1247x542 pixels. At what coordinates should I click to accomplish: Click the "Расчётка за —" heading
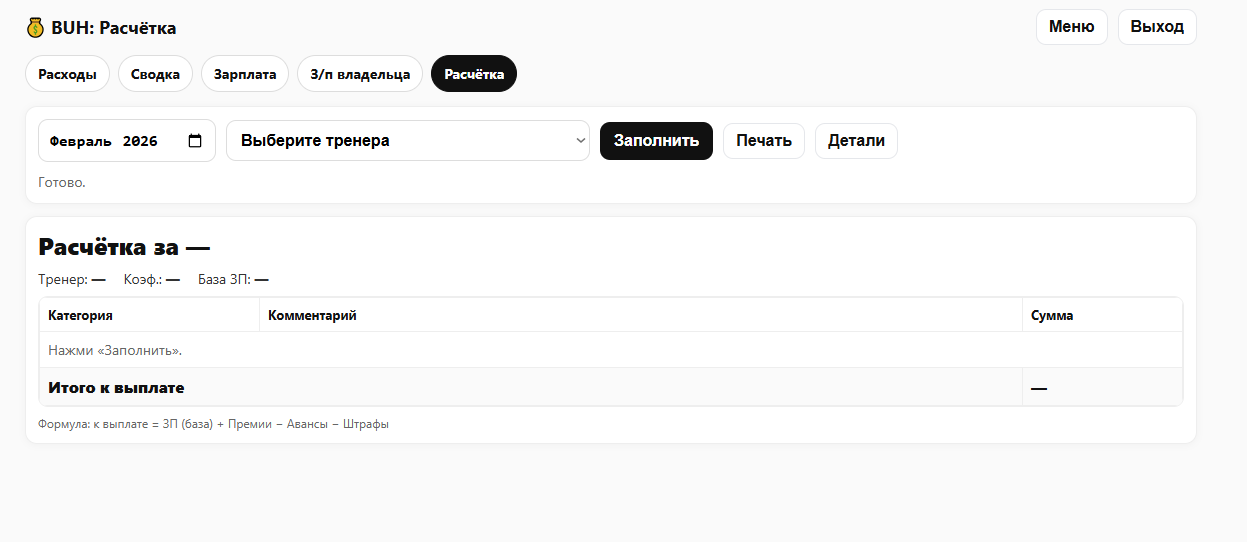click(124, 247)
